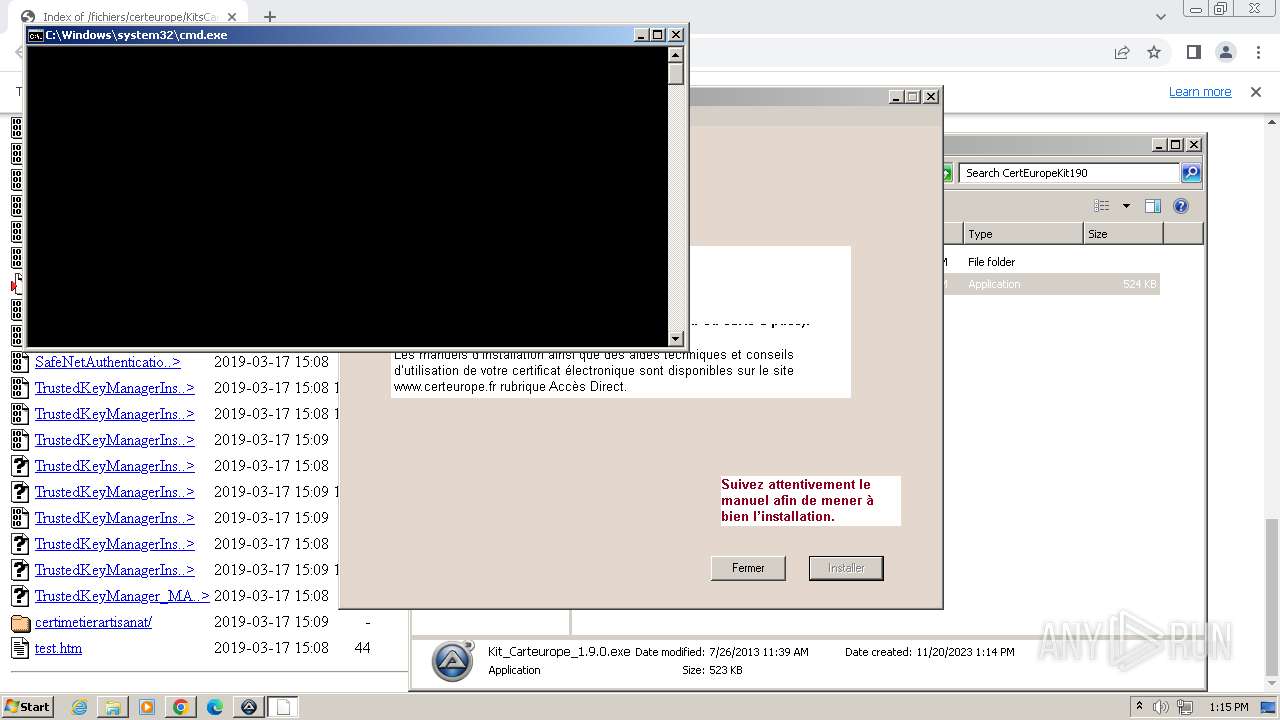This screenshot has height=720, width=1280.
Task: Click the Search CertEuropeKit190 field
Action: coord(1069,173)
